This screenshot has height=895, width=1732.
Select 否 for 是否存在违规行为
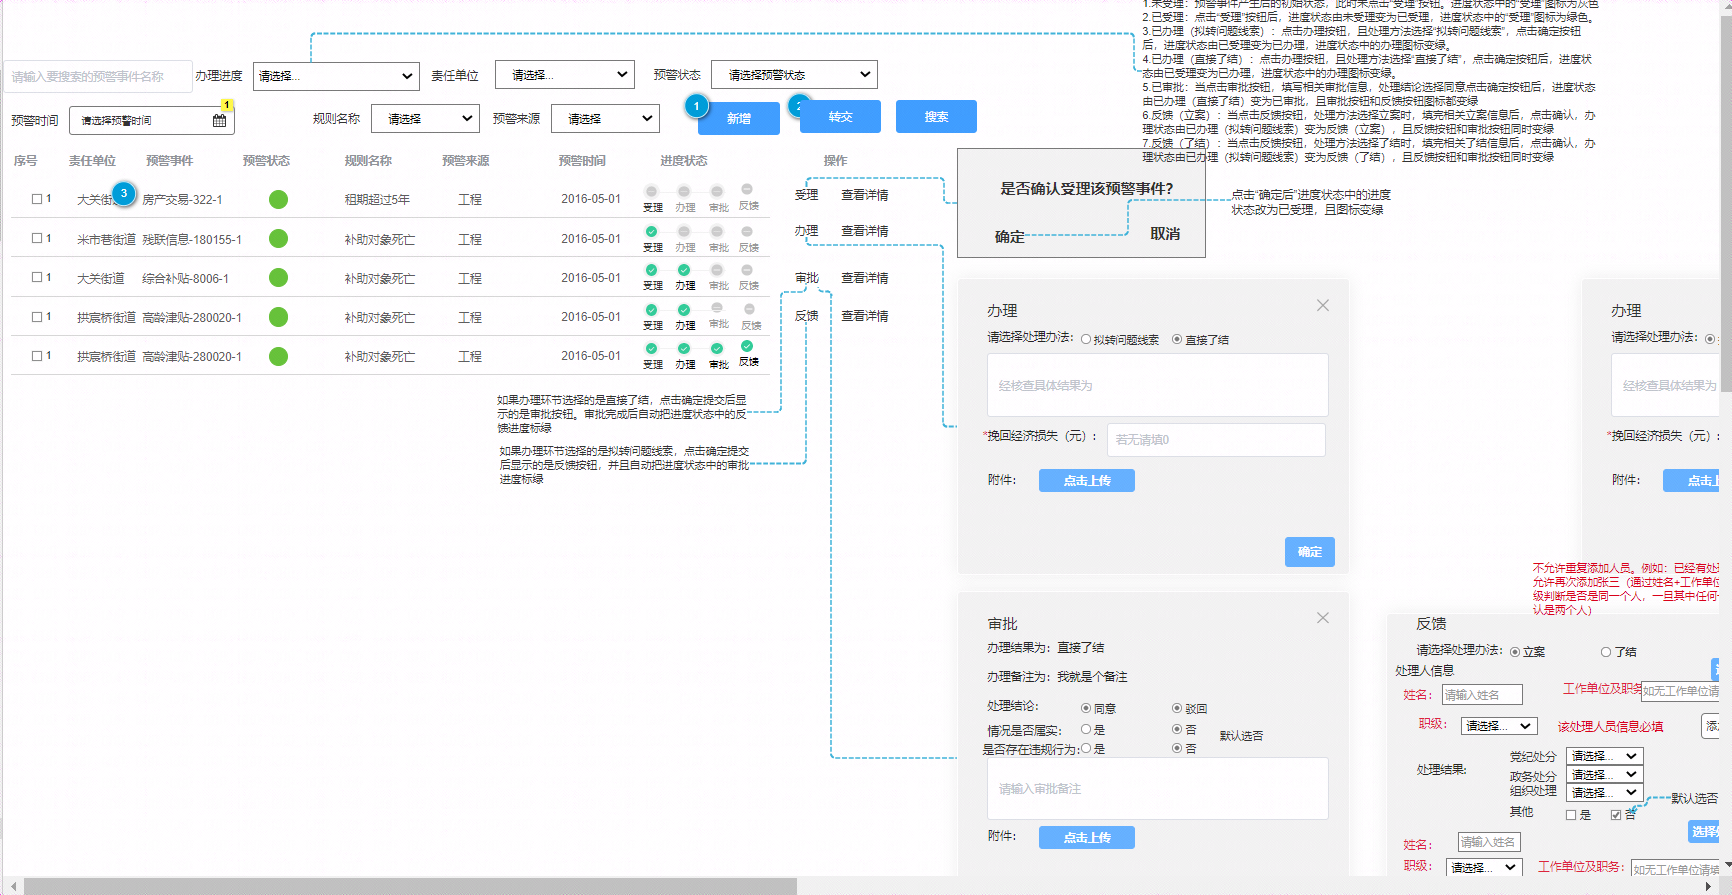(1177, 748)
